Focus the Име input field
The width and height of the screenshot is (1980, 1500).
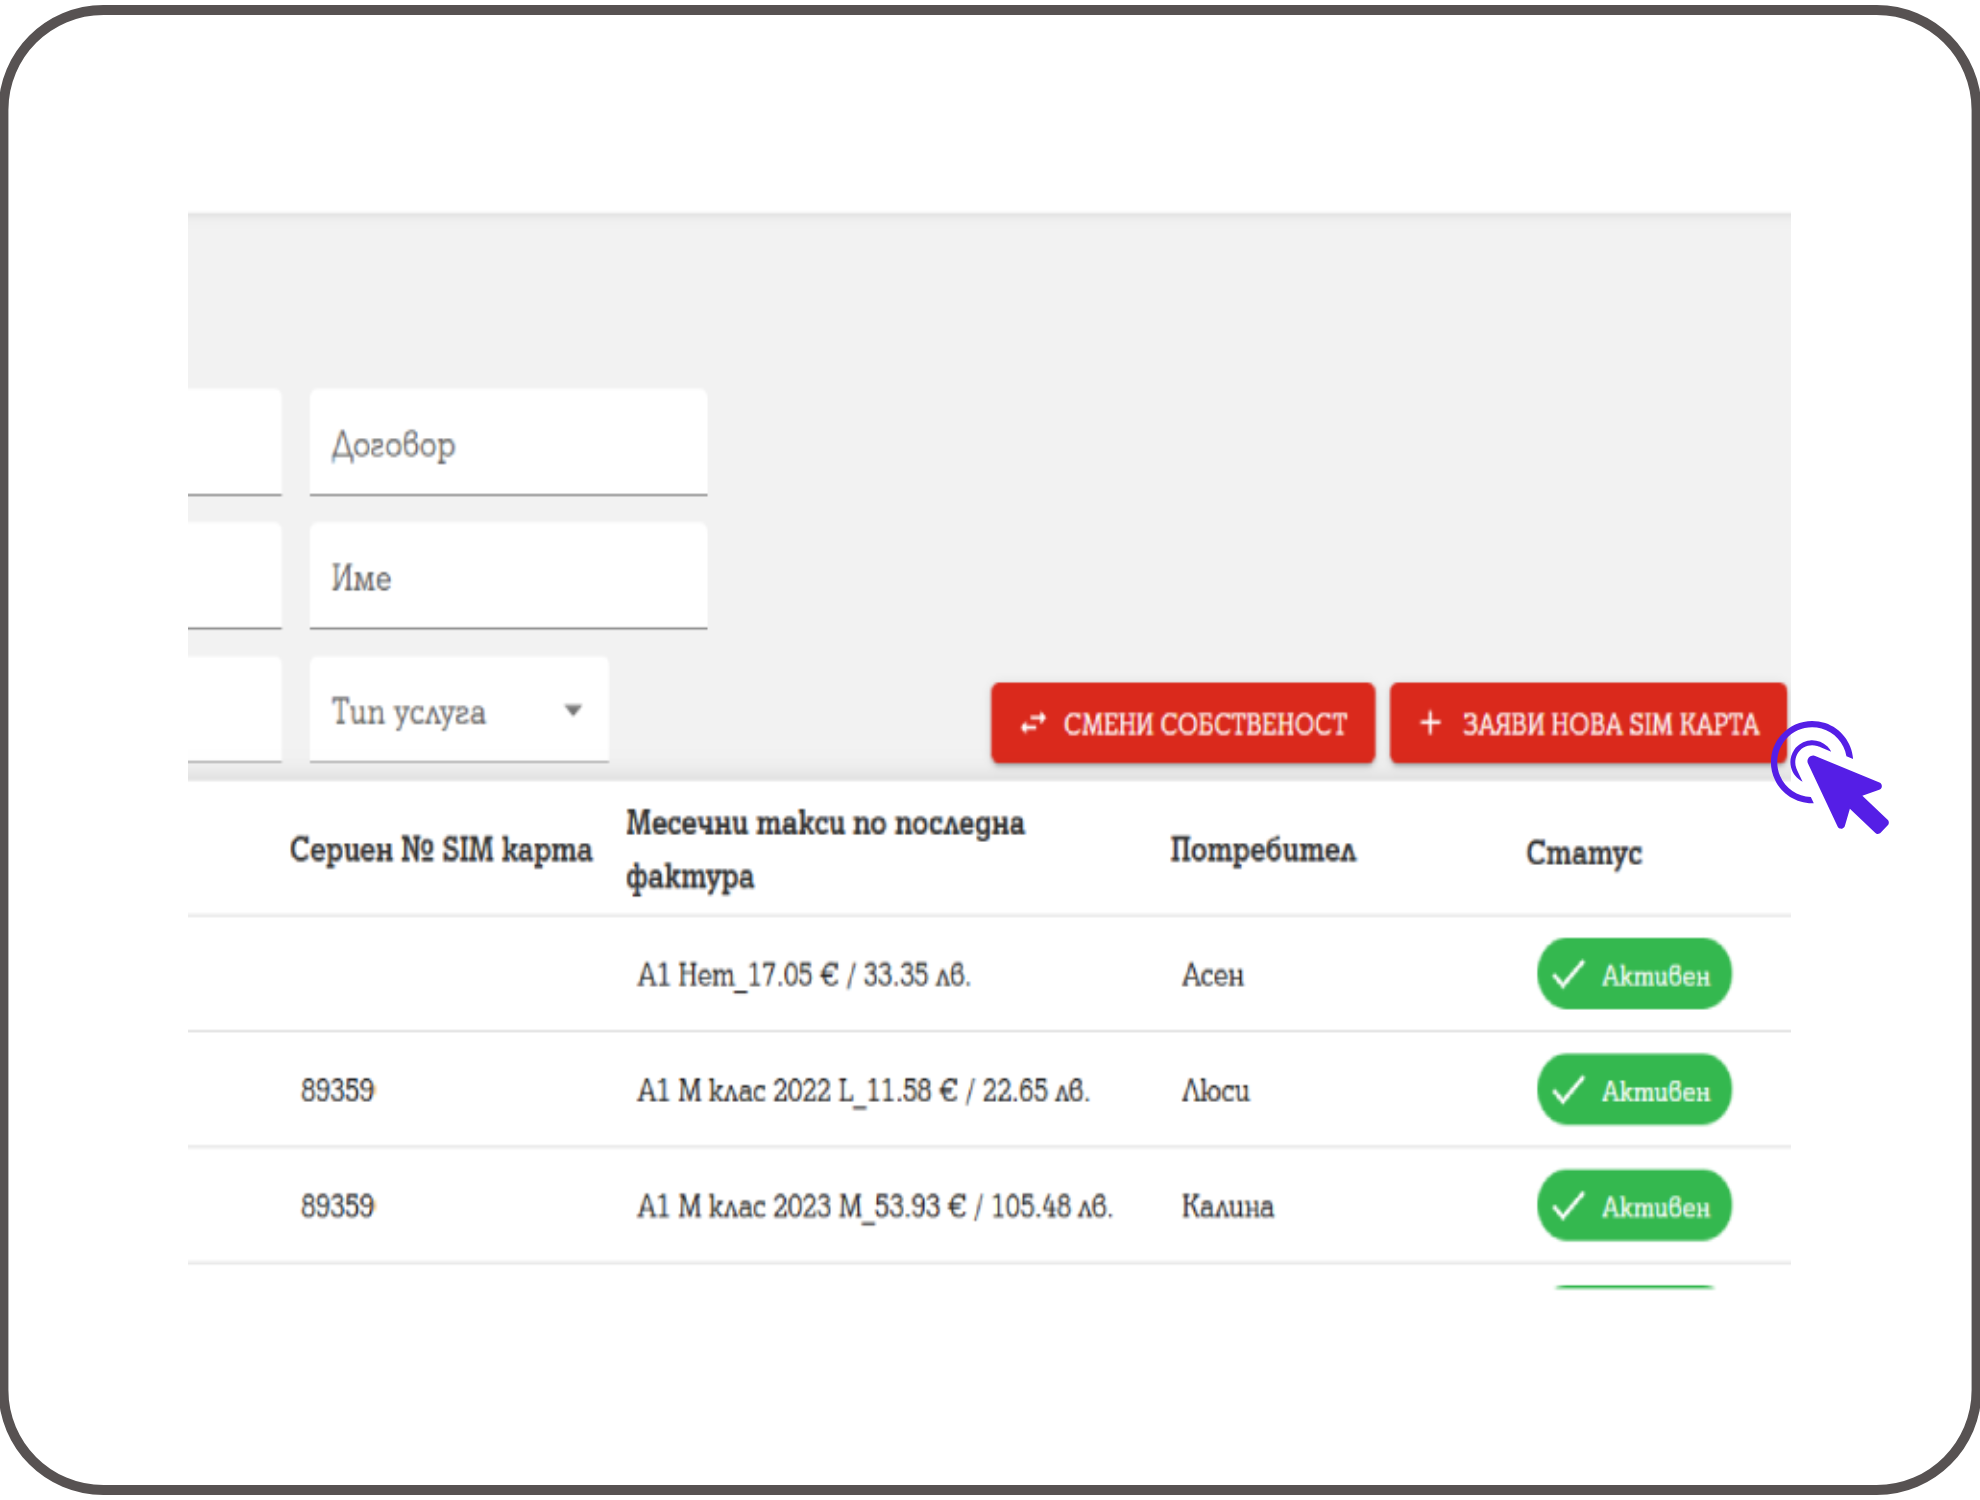pyautogui.click(x=508, y=578)
